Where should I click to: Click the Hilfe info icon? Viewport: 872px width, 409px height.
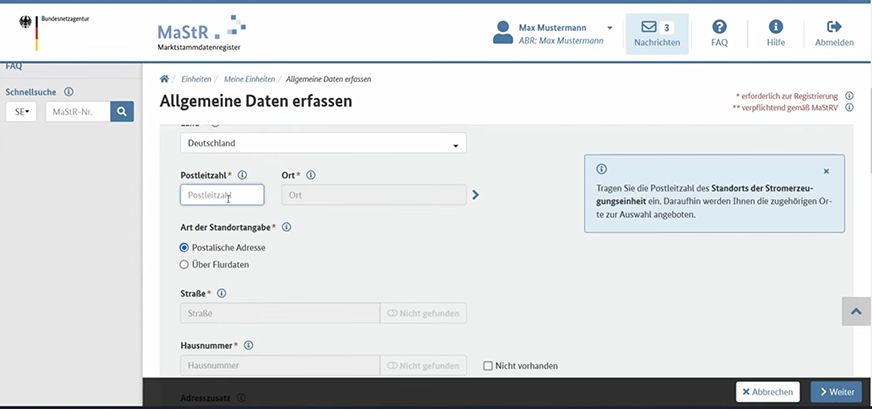[775, 28]
